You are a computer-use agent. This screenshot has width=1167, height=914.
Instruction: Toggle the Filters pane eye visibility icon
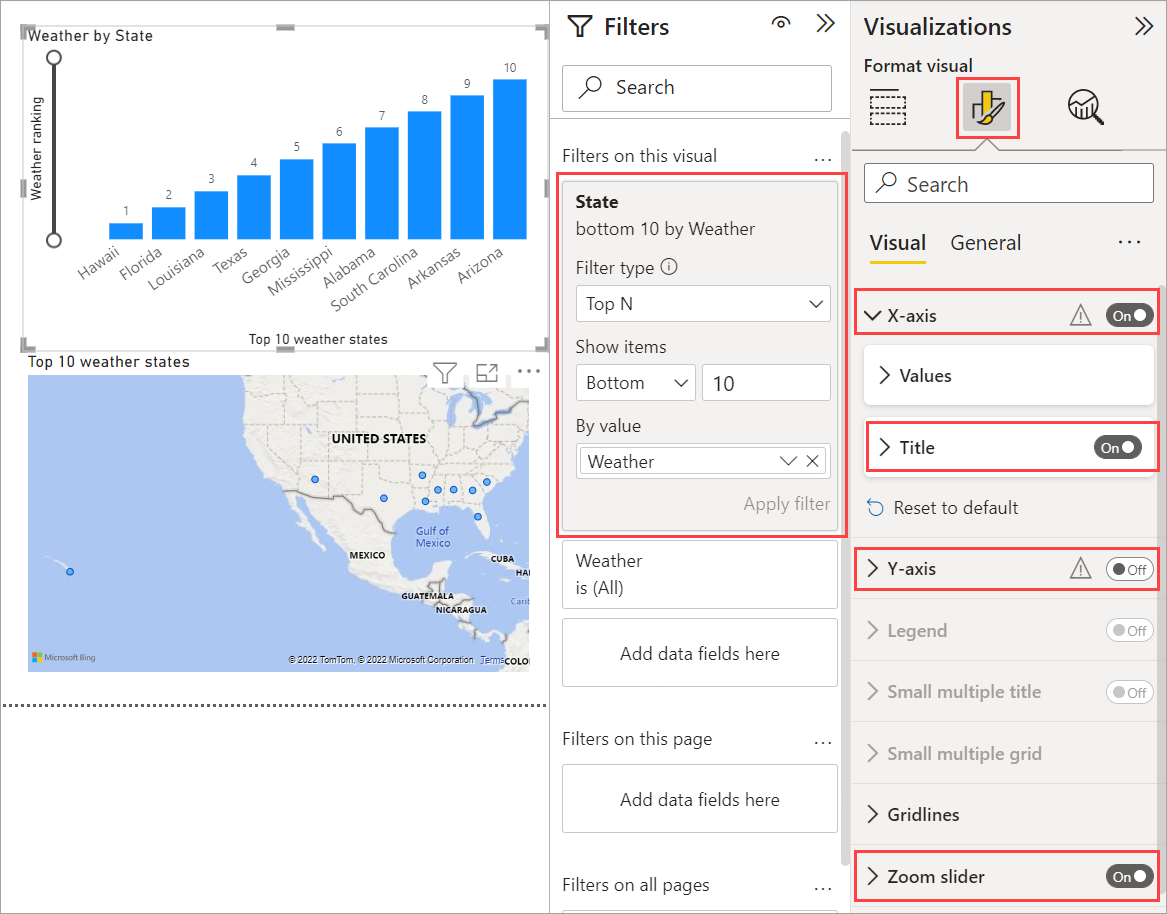782,25
